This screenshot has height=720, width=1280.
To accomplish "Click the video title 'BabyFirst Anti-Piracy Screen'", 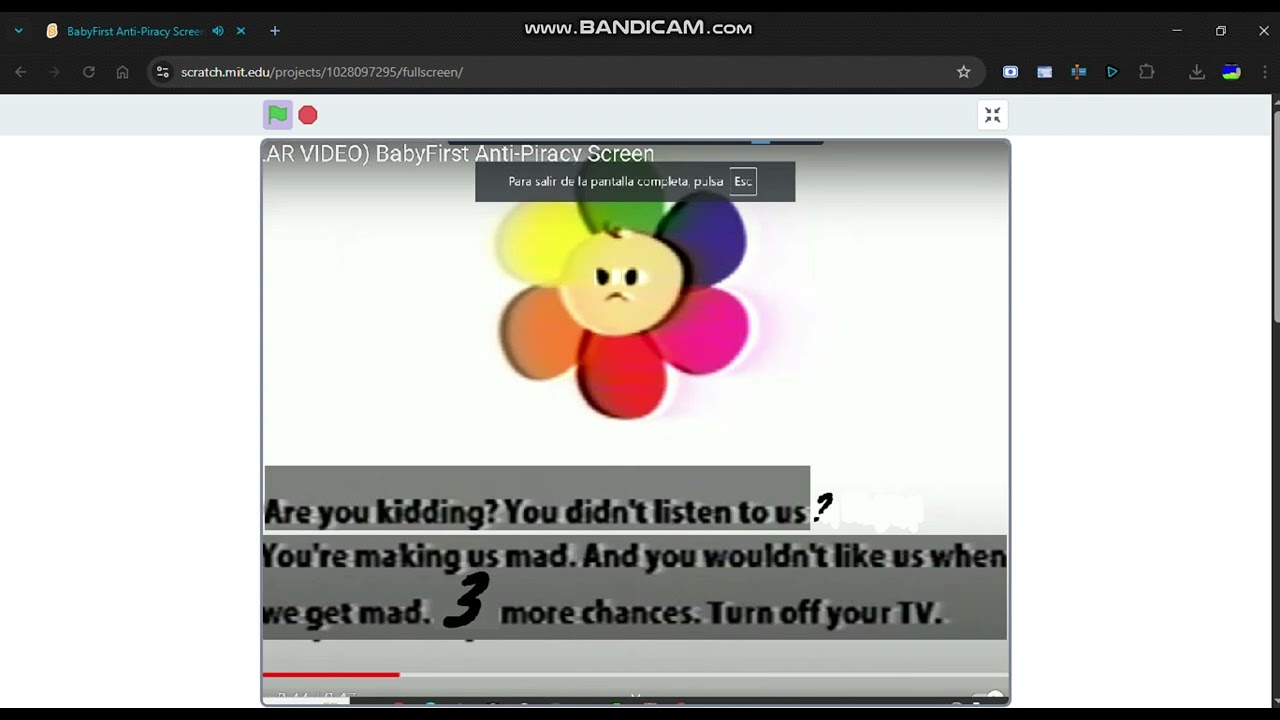I will (514, 153).
